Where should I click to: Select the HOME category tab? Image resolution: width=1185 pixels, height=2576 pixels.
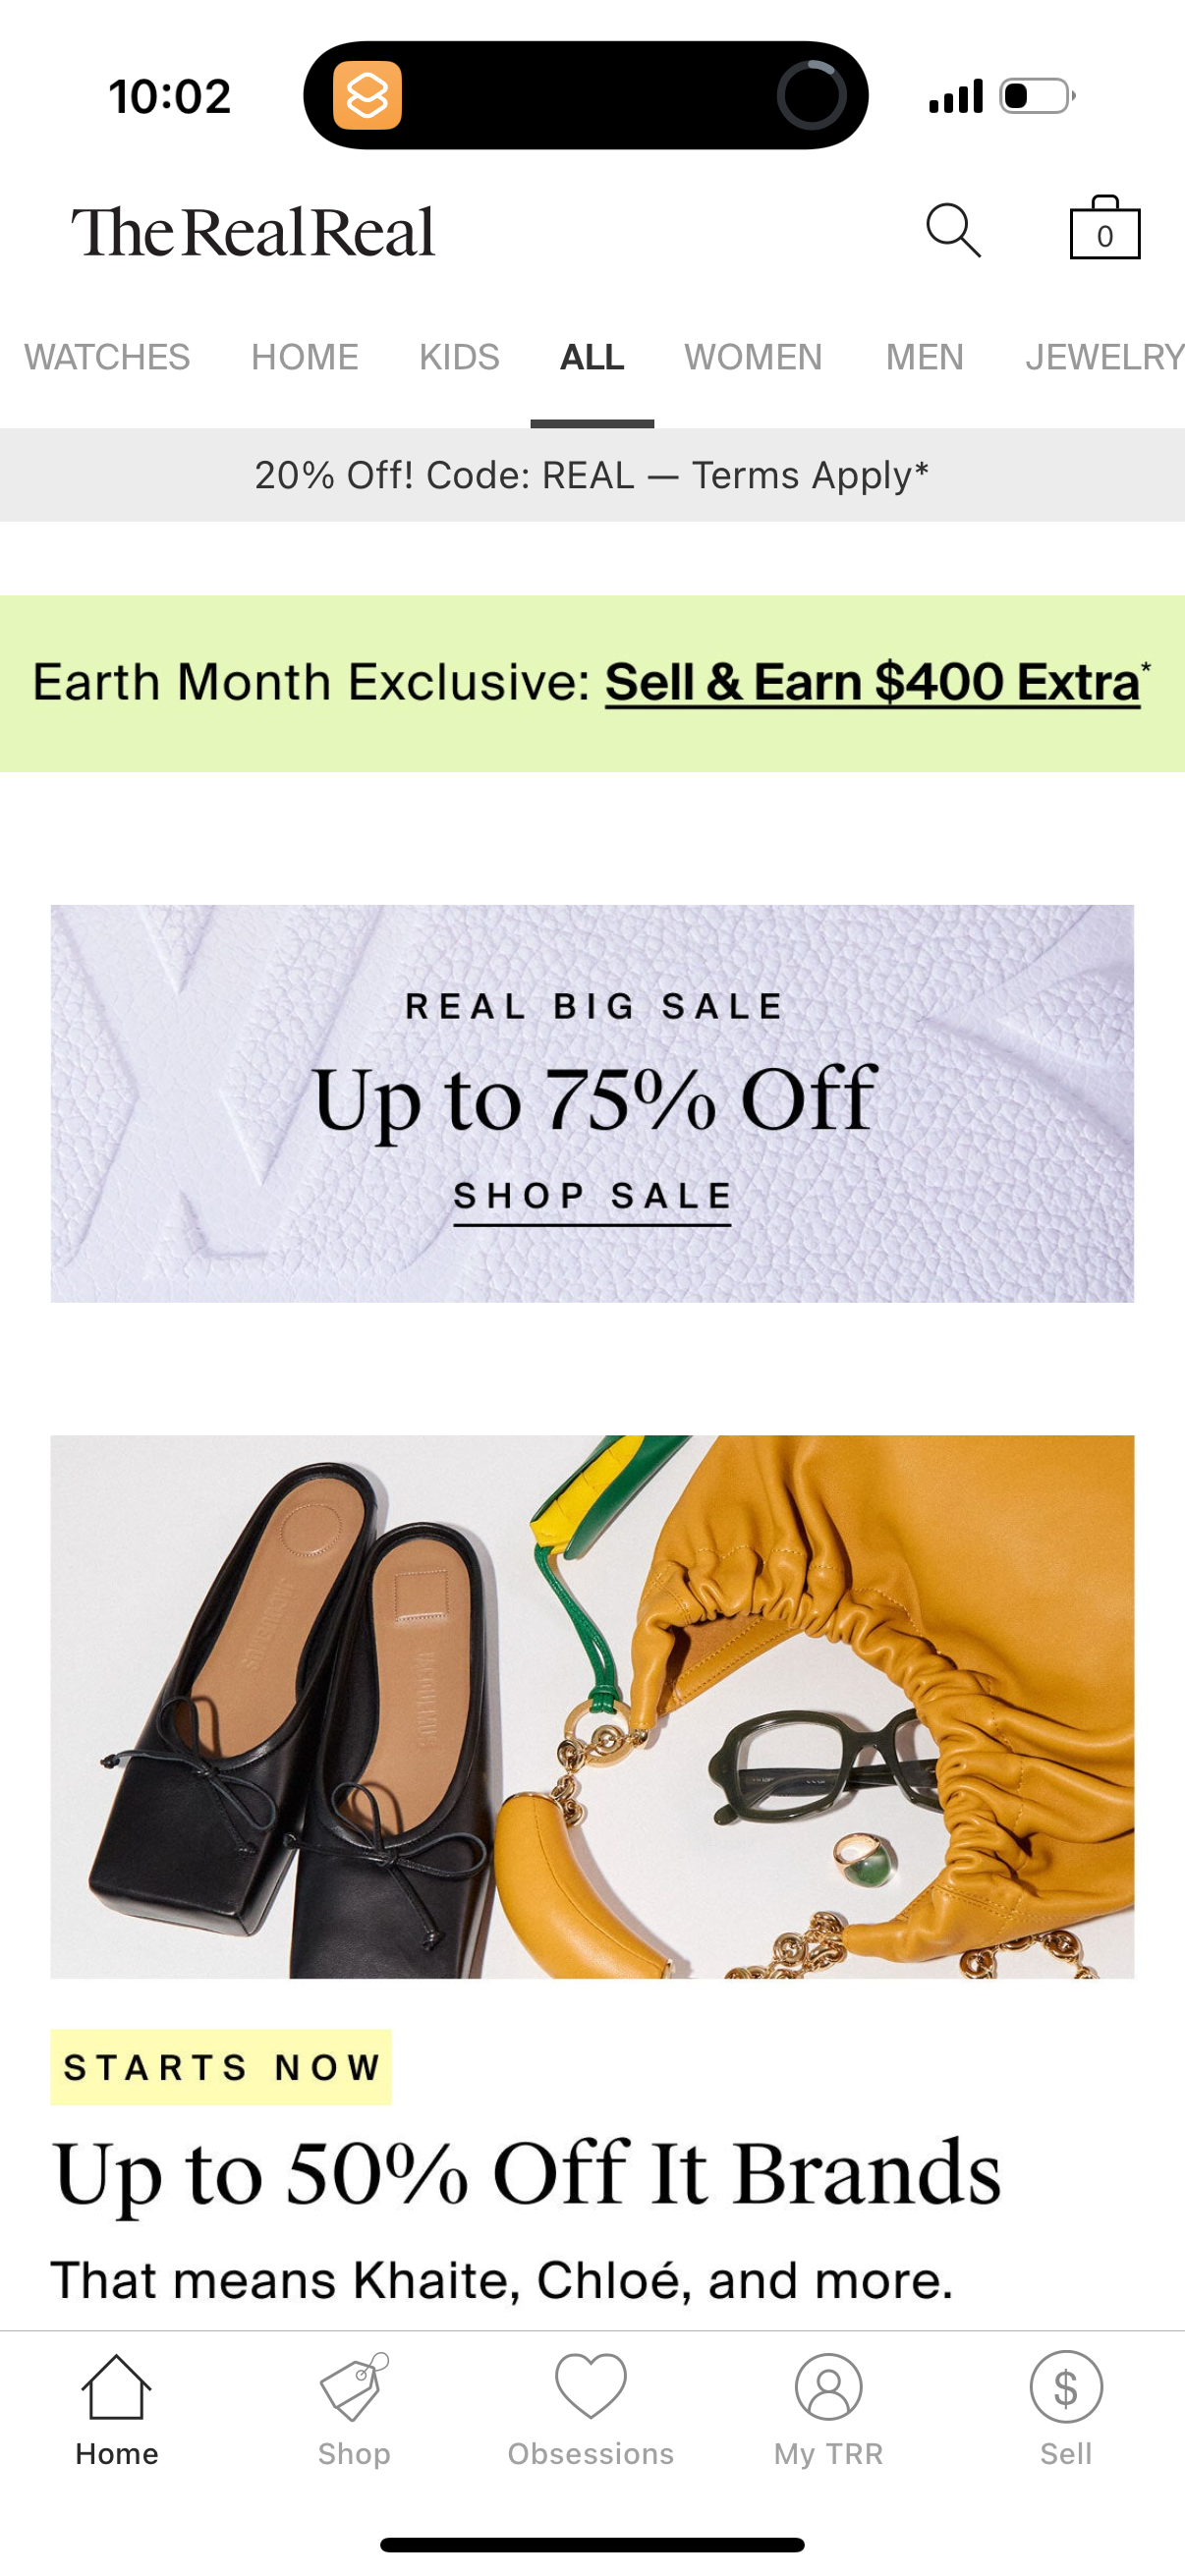pyautogui.click(x=305, y=357)
